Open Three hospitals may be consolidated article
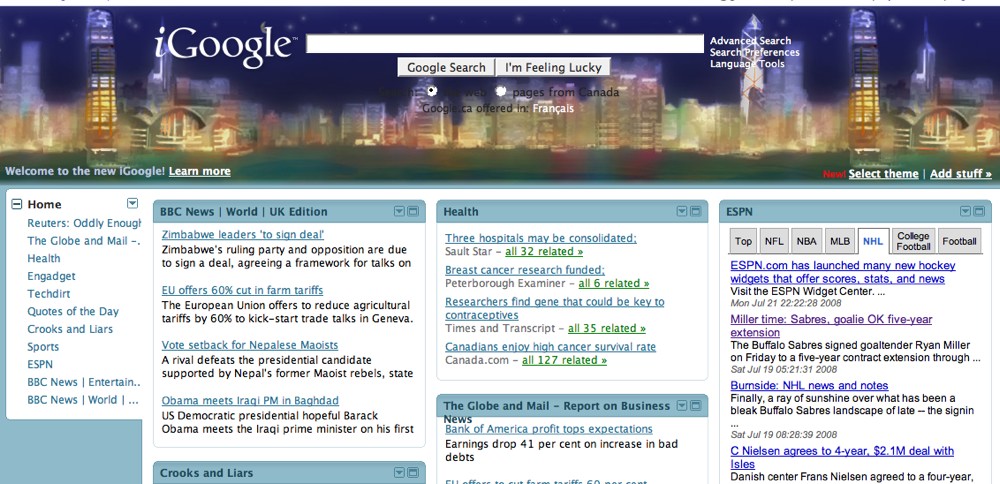The image size is (1000, 484). [x=541, y=238]
